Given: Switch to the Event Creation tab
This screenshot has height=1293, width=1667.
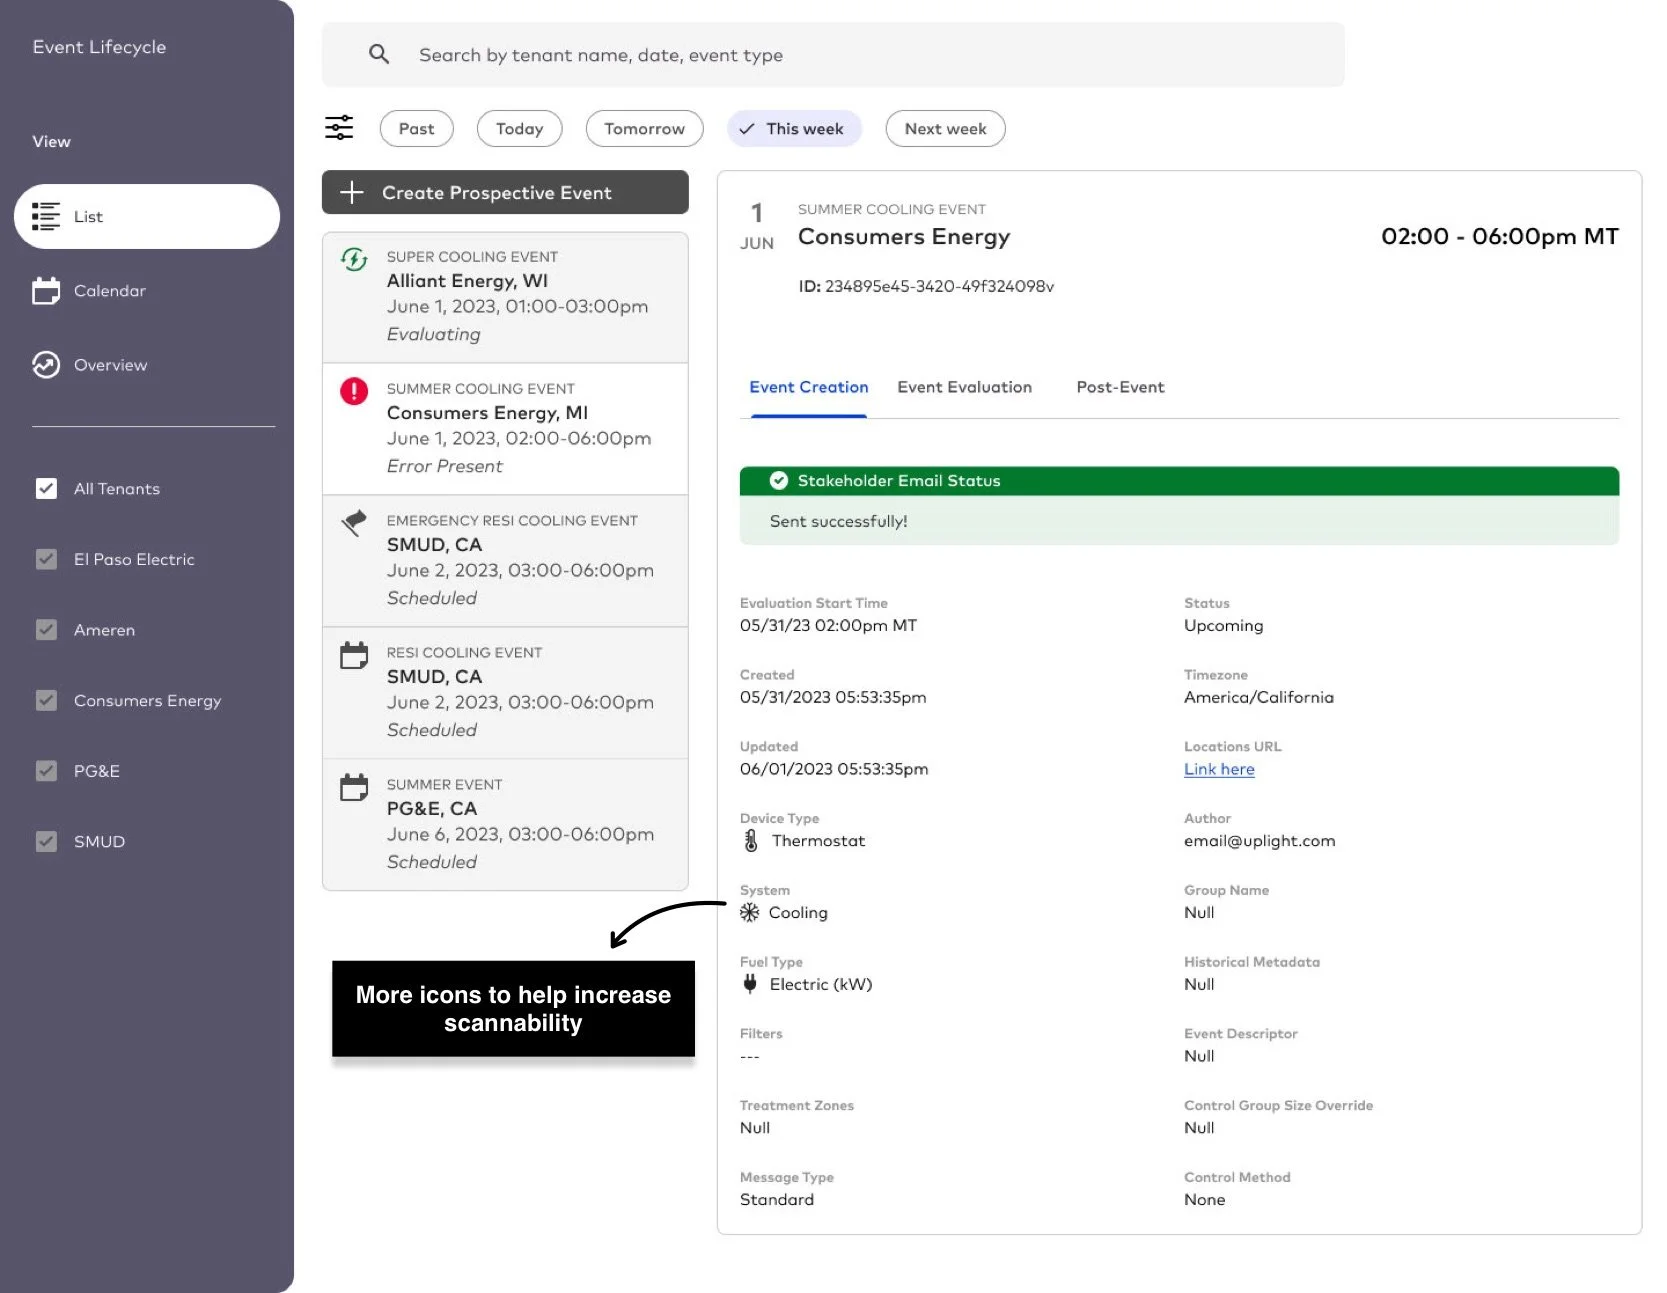Looking at the screenshot, I should [809, 387].
